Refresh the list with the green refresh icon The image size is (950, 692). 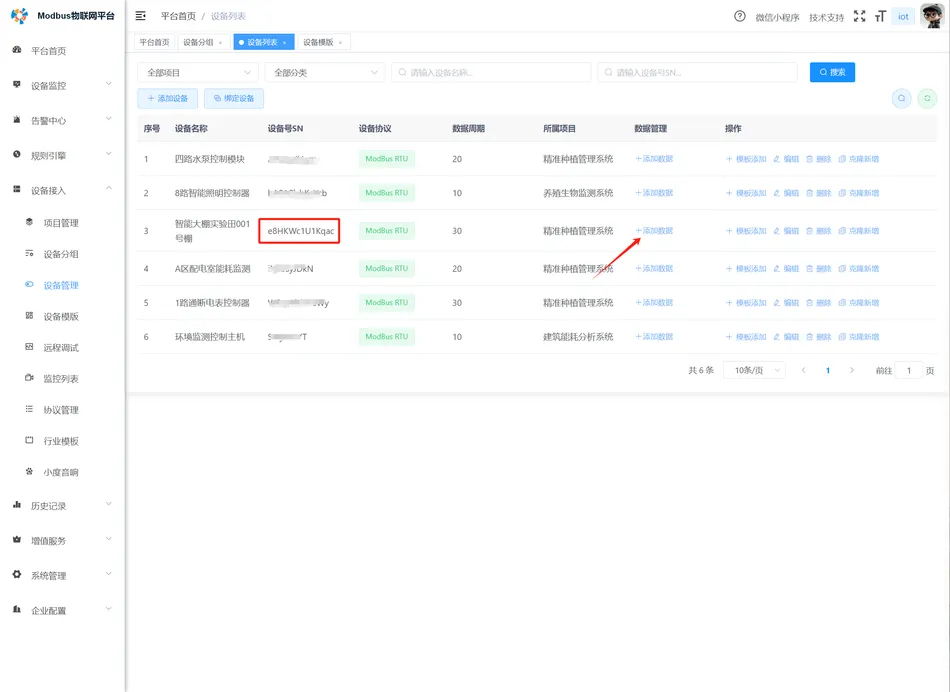[x=928, y=98]
